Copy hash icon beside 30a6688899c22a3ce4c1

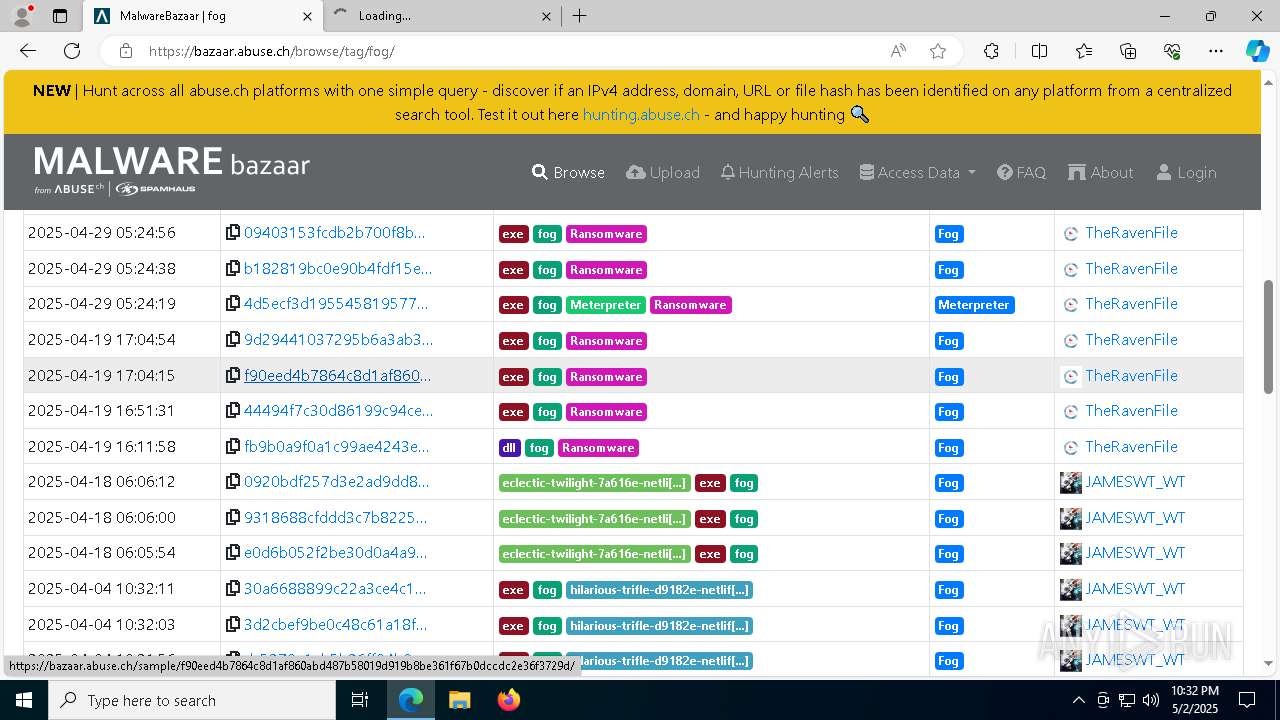point(233,589)
